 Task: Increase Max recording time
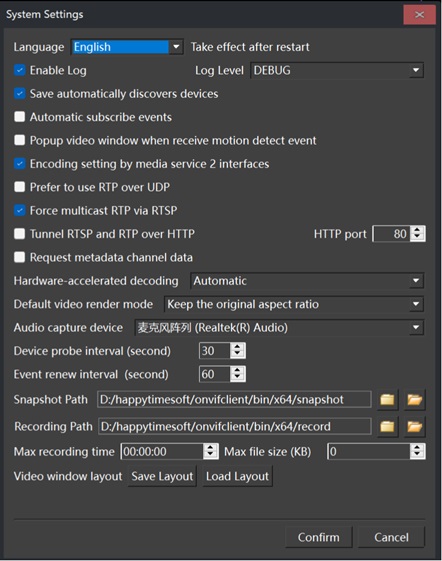210,448
